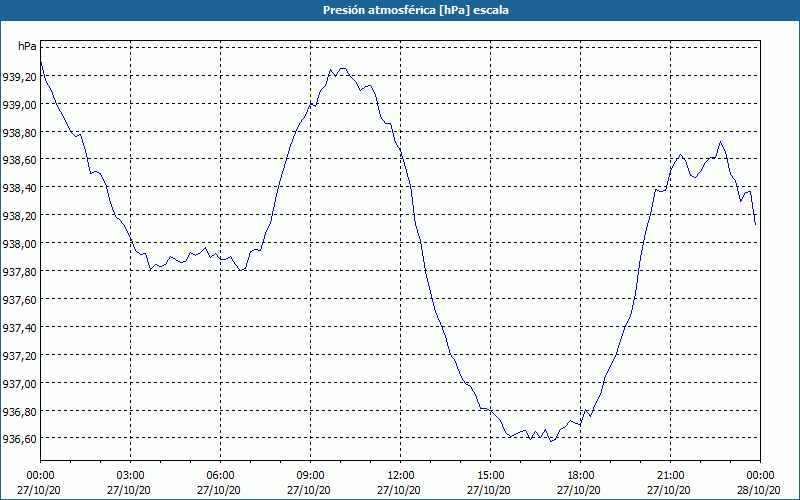Image resolution: width=800 pixels, height=500 pixels.
Task: Select the 936,60 y-axis value
Action: point(19,439)
